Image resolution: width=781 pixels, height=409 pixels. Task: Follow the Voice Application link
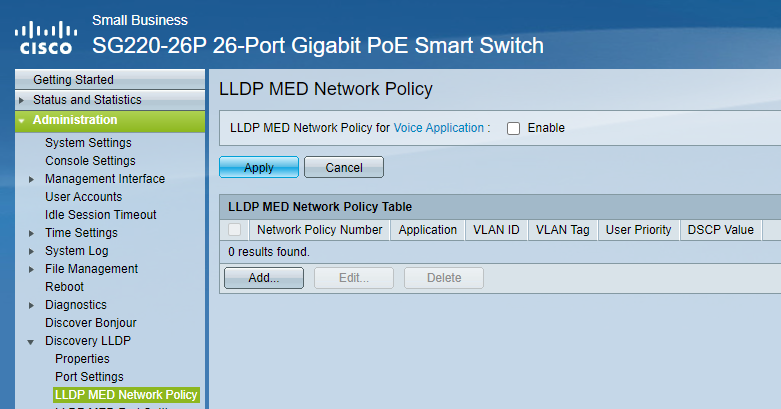coord(438,128)
